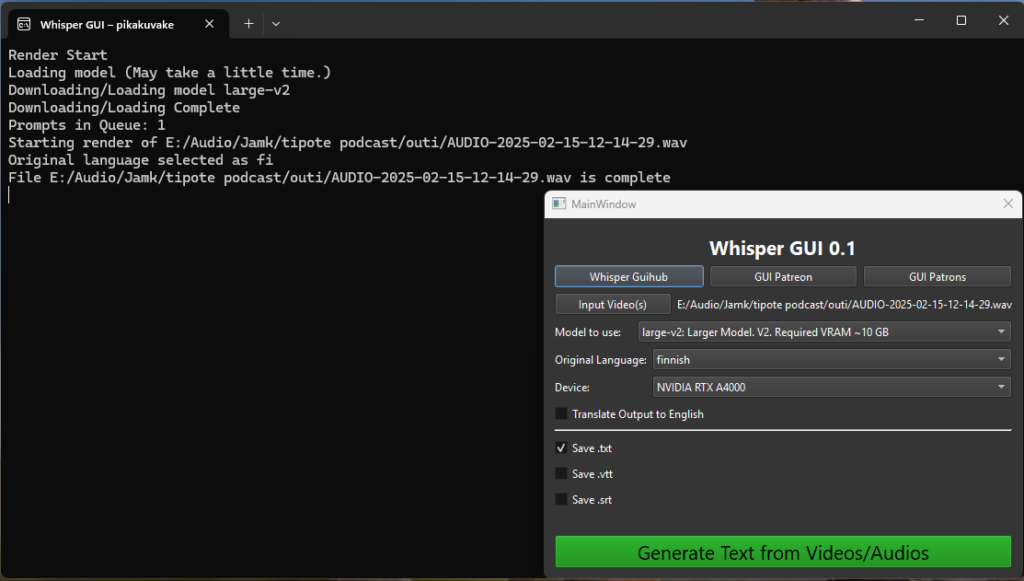Viewport: 1024px width, 581px height.
Task: Minimize the terminal window
Action: click(919, 20)
